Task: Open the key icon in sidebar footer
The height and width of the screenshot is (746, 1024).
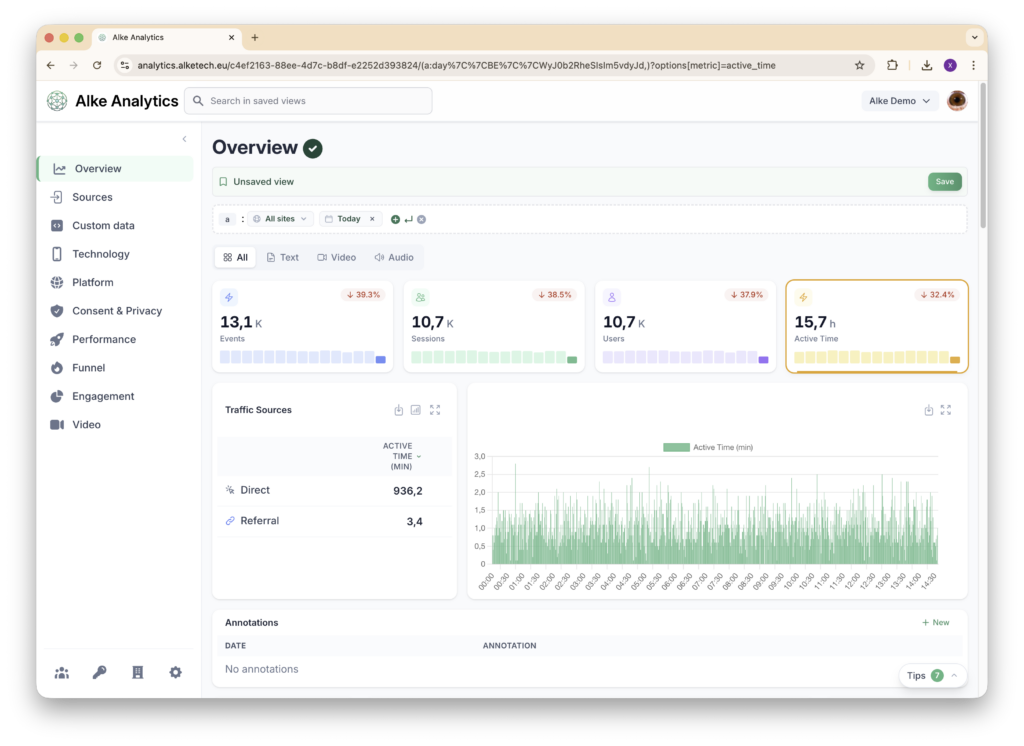Action: point(100,673)
